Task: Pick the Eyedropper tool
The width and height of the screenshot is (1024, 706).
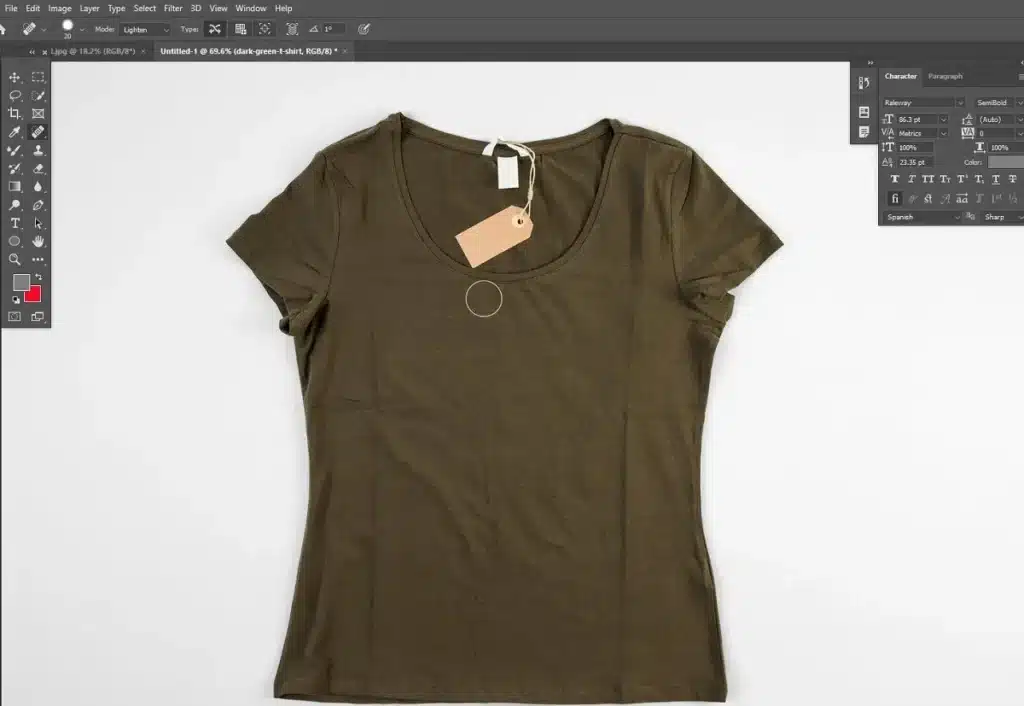Action: pyautogui.click(x=15, y=132)
